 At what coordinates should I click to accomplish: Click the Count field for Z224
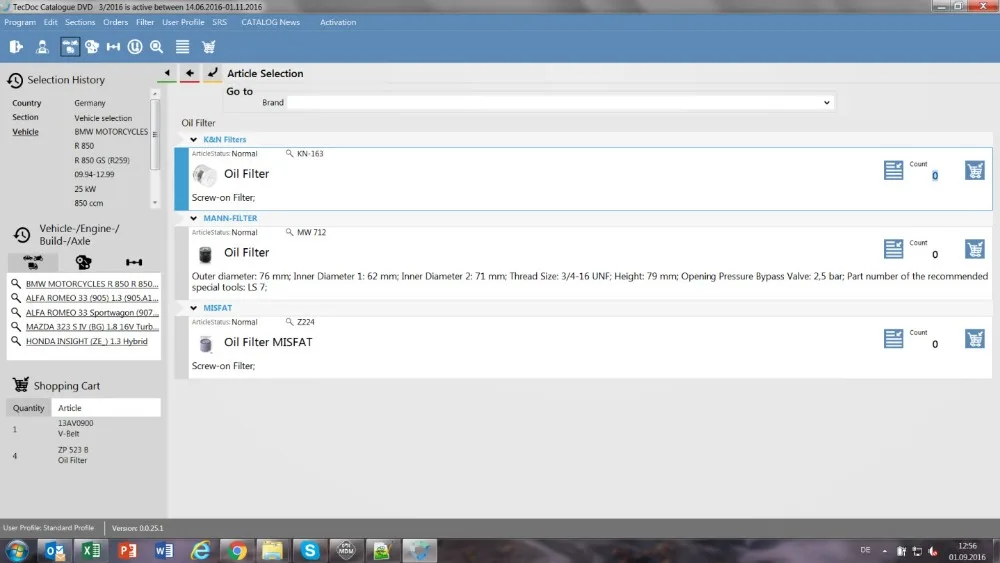[934, 344]
